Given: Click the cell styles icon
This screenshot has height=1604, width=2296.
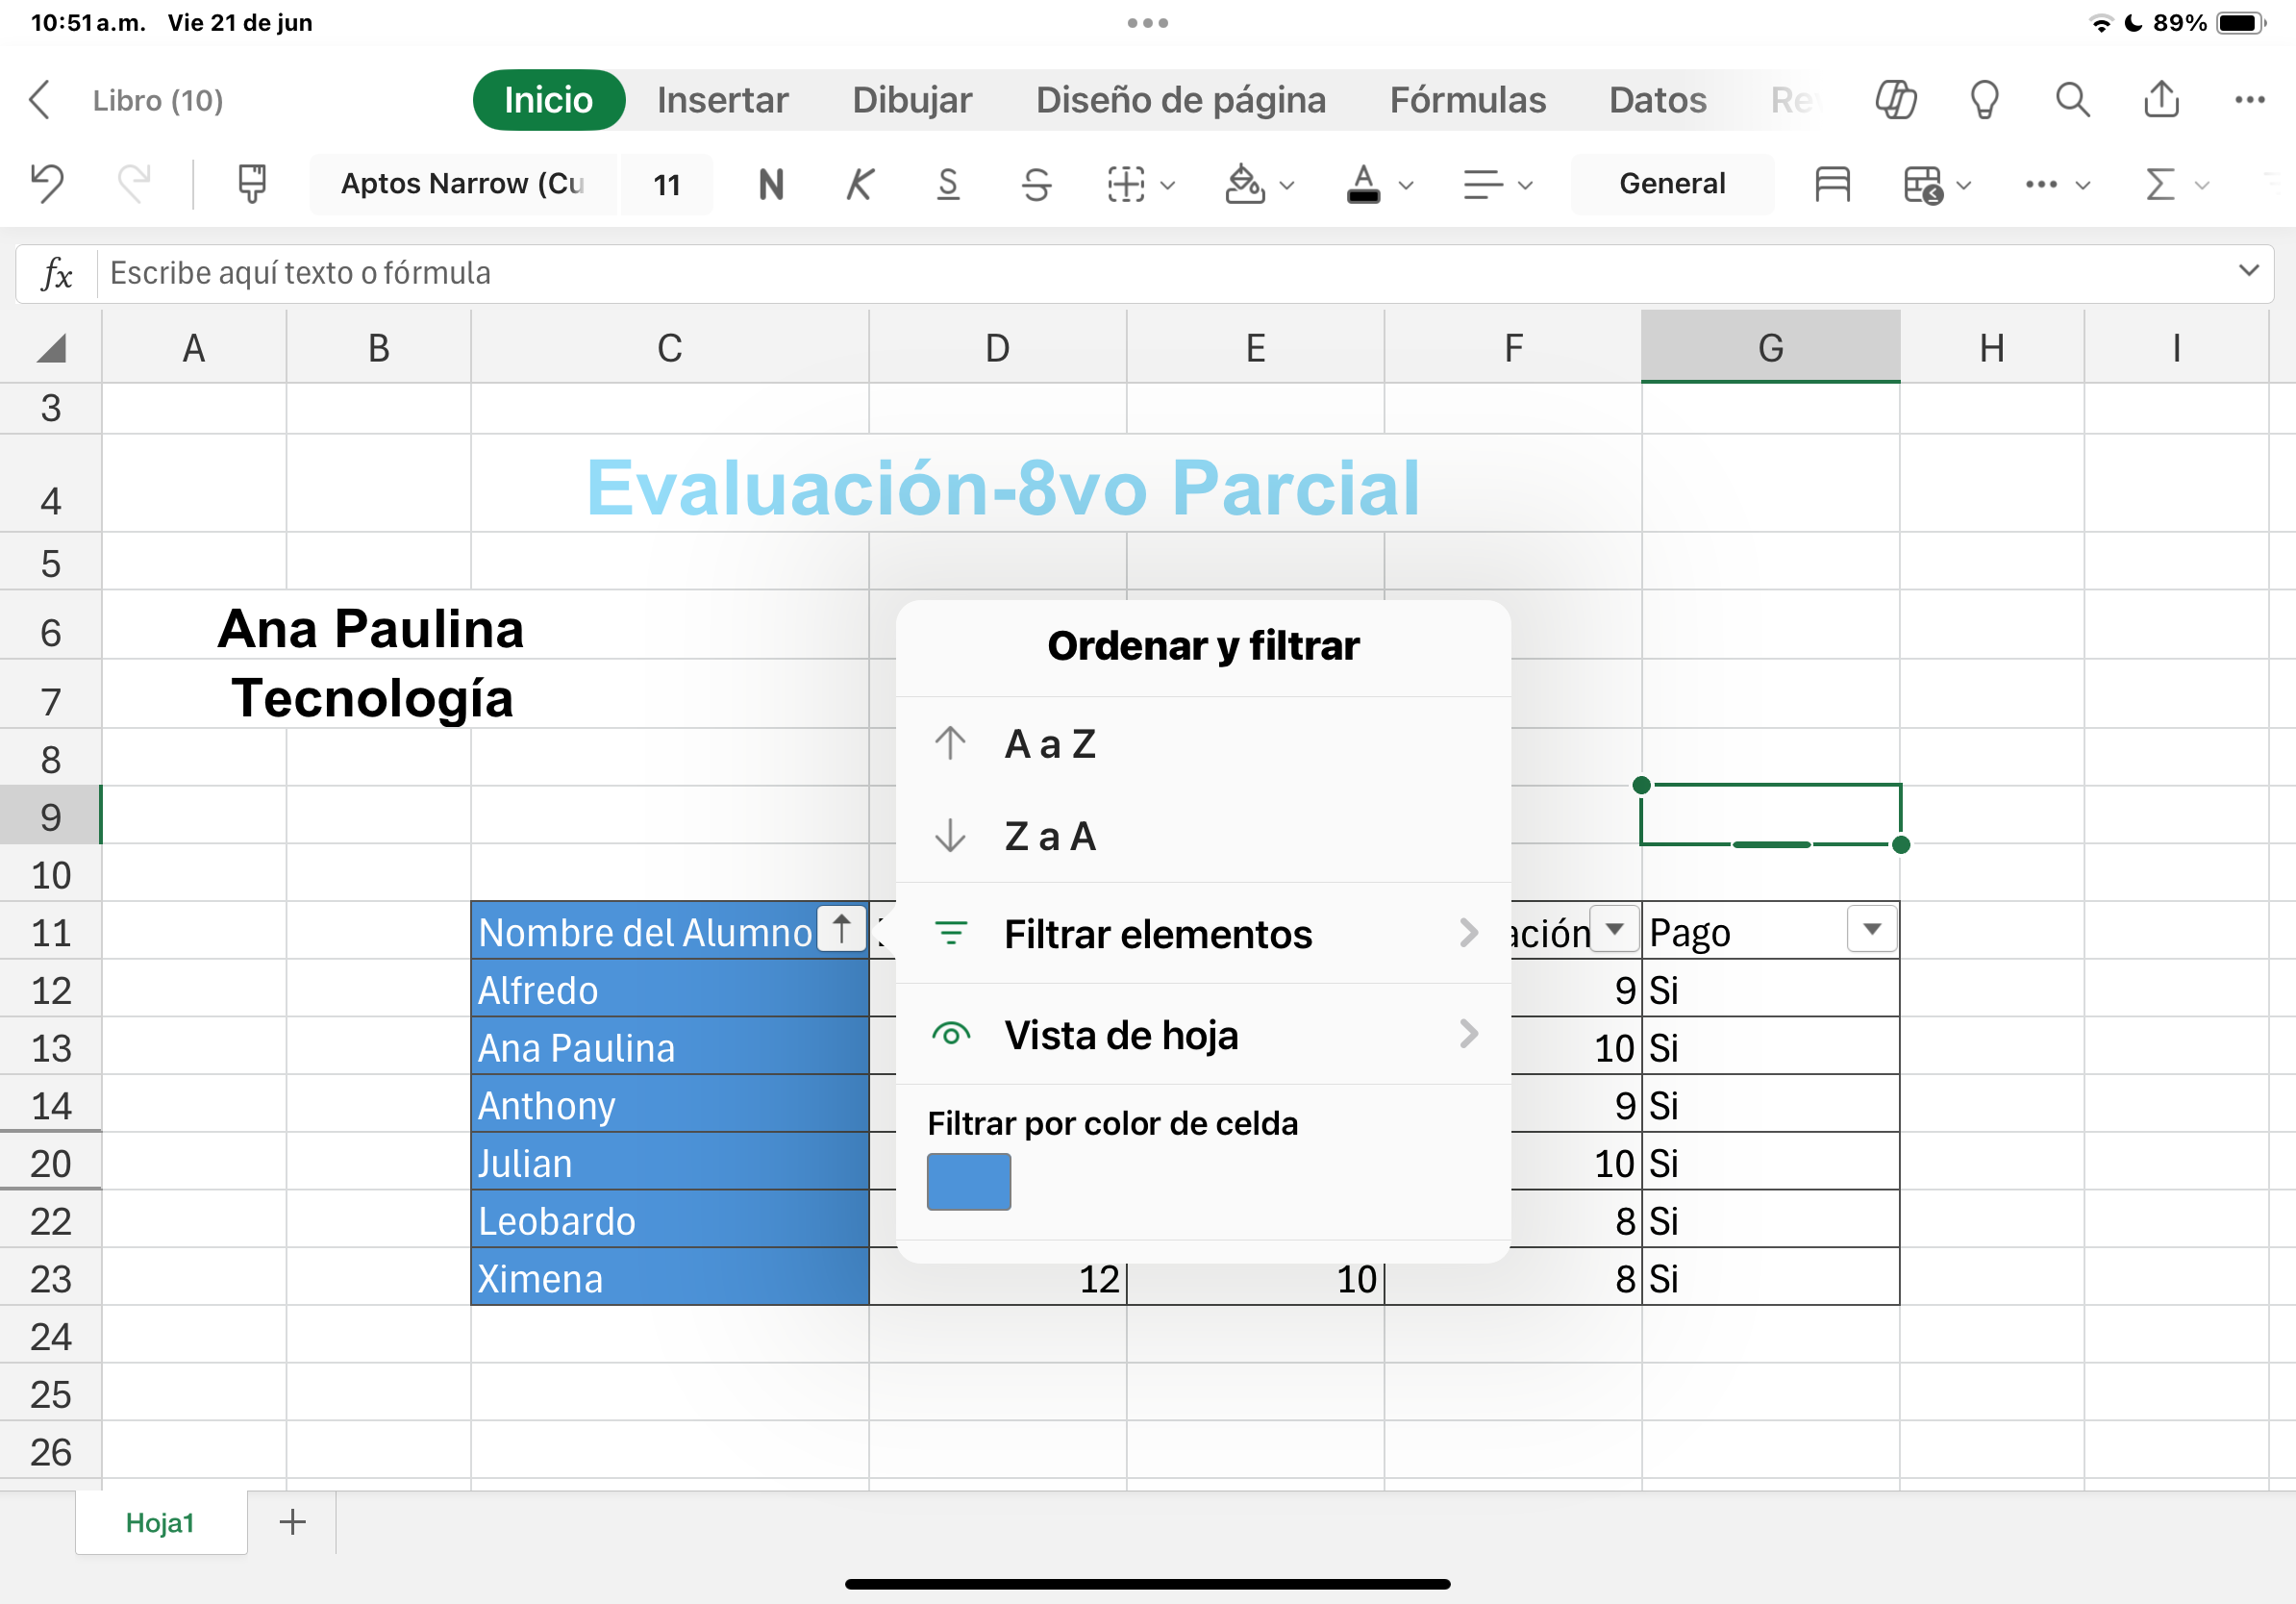Looking at the screenshot, I should [x=1831, y=184].
